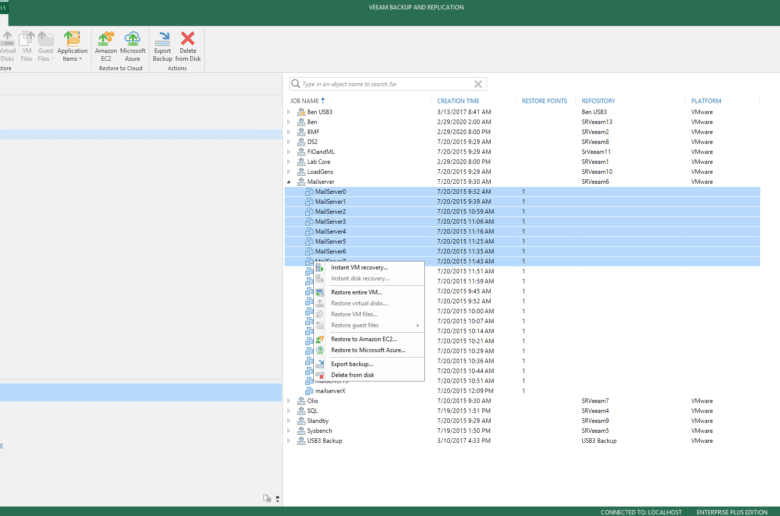The width and height of the screenshot is (780, 516).
Task: Expand the Sysbench job node
Action: click(x=289, y=430)
